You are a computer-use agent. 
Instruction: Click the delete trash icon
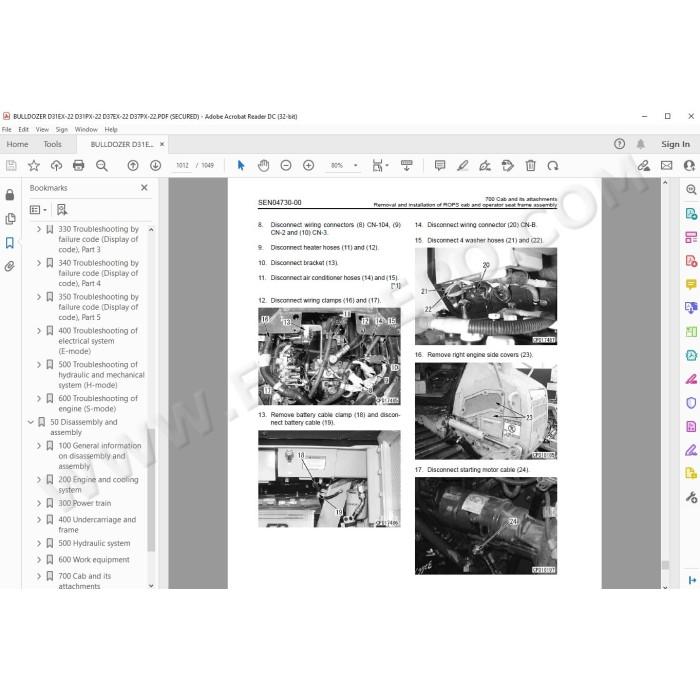coord(530,166)
